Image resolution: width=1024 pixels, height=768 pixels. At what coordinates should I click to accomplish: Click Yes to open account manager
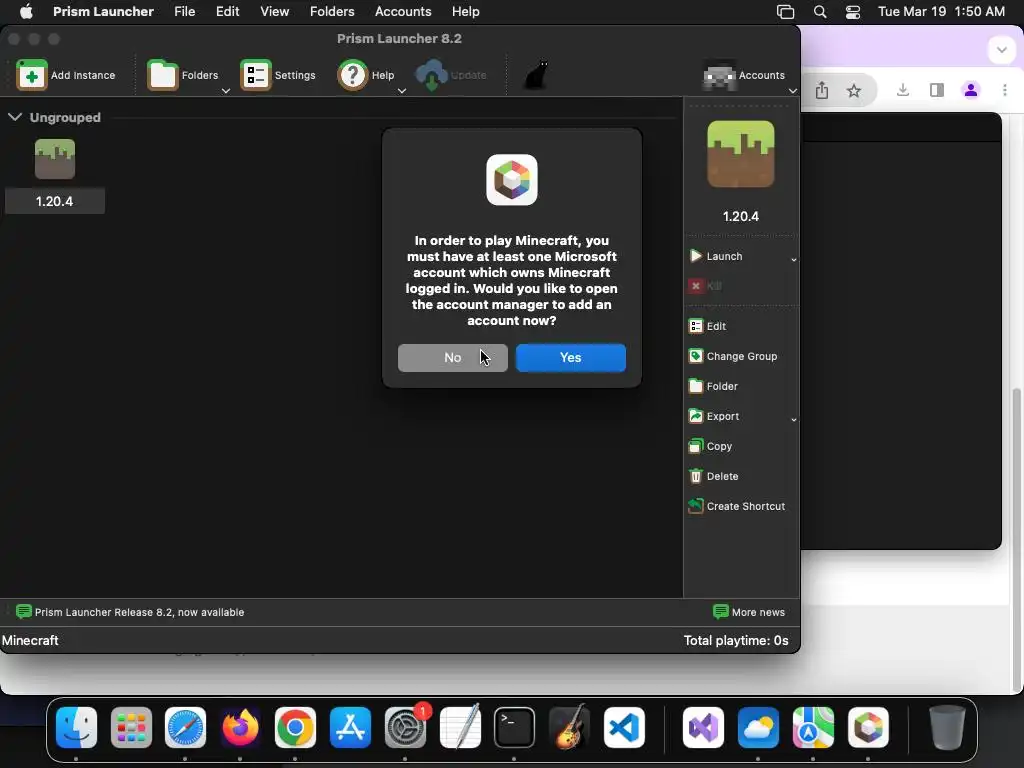(x=571, y=358)
